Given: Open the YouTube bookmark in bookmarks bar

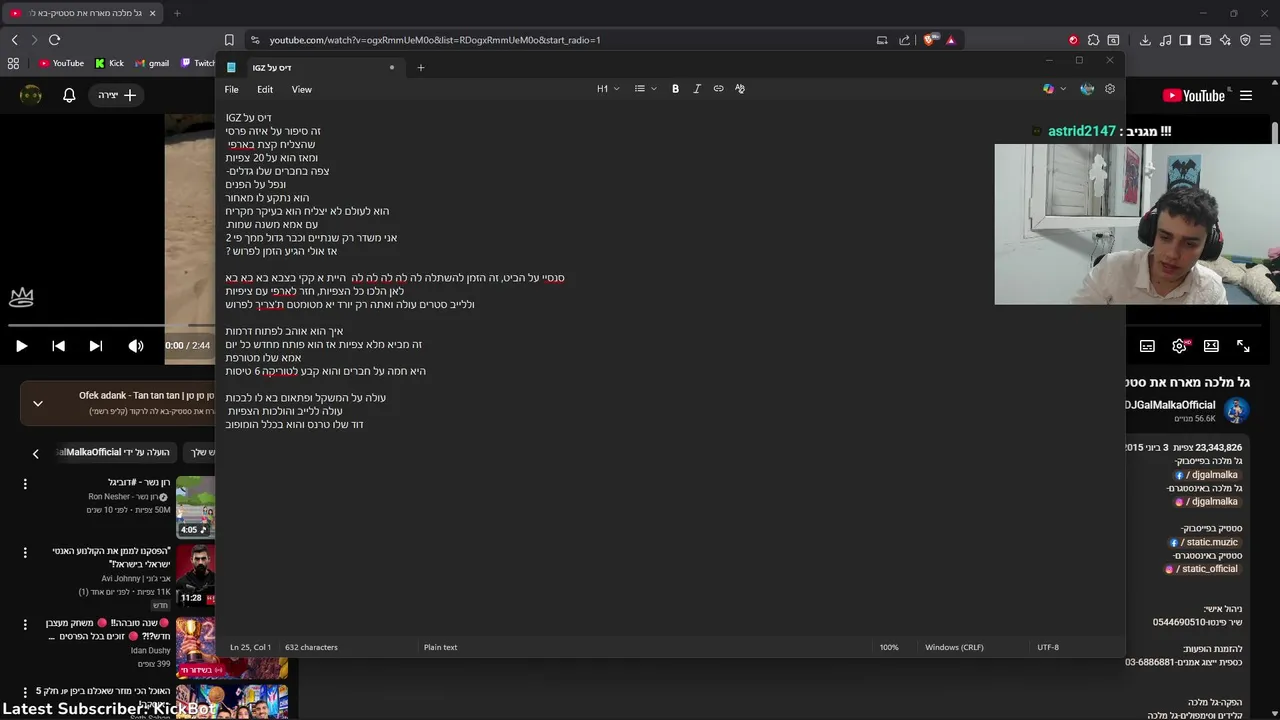Looking at the screenshot, I should pos(61,63).
